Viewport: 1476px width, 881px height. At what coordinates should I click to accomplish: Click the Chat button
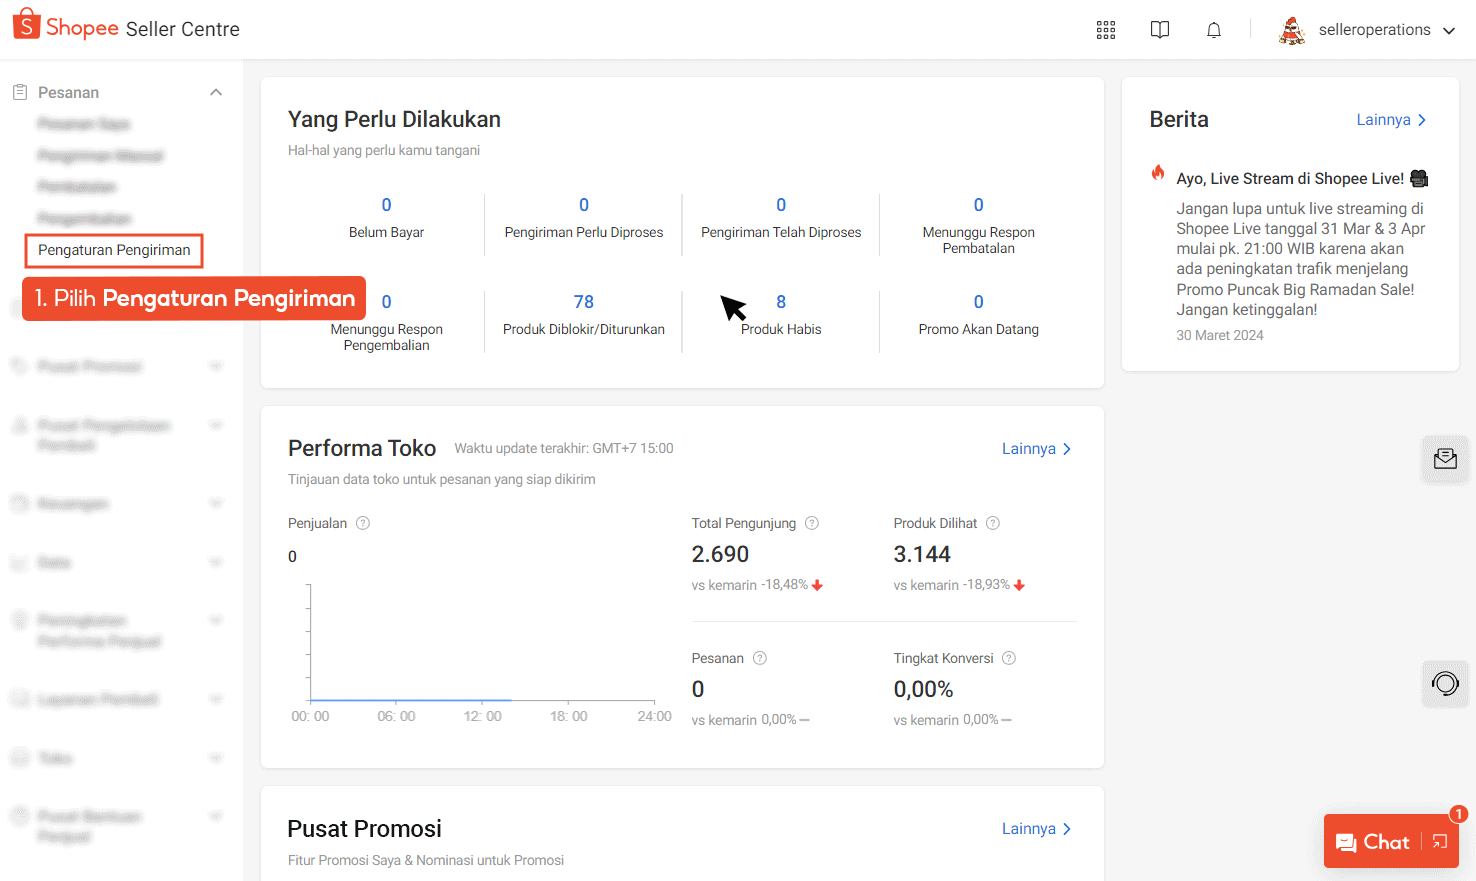pos(1374,842)
